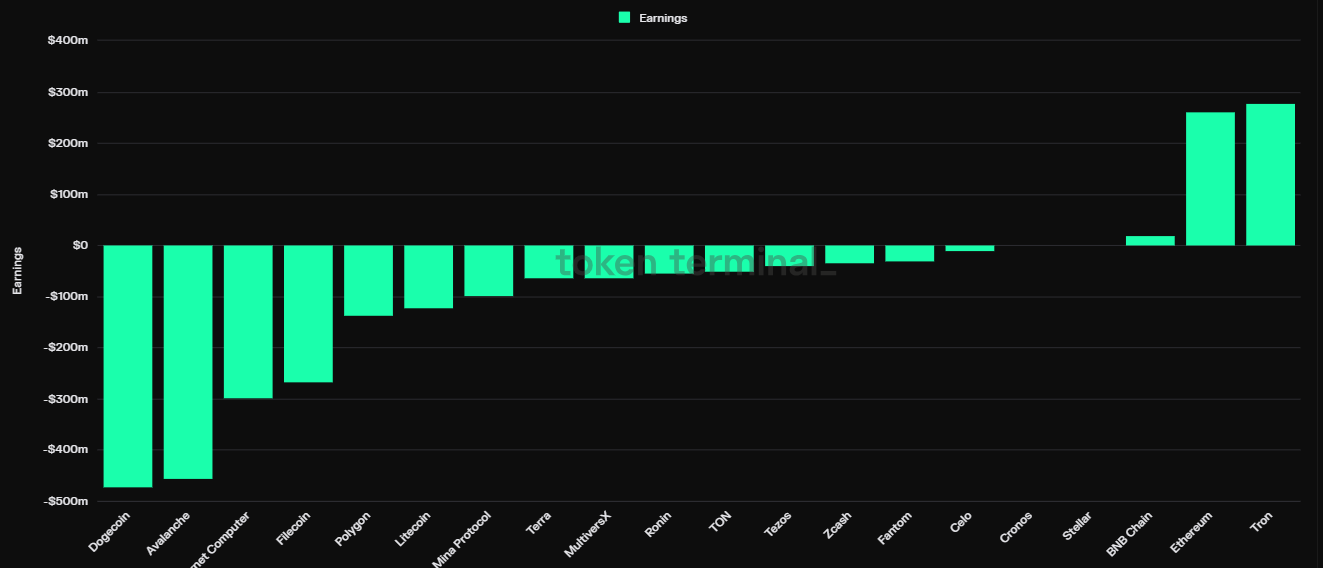Click the Tezos axis label
Viewport: 1323px width, 568px height.
point(778,525)
